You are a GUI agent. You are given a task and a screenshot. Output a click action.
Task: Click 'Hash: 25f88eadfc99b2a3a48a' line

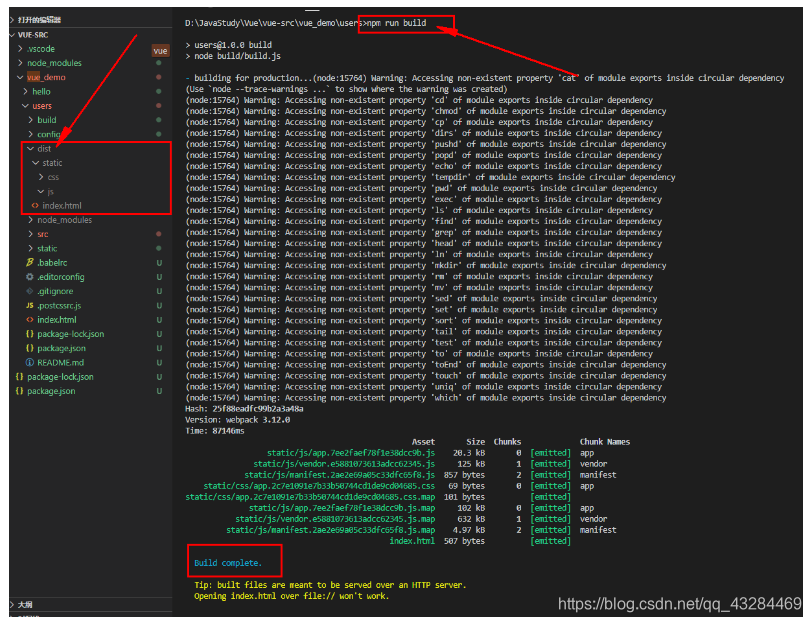[x=244, y=409]
